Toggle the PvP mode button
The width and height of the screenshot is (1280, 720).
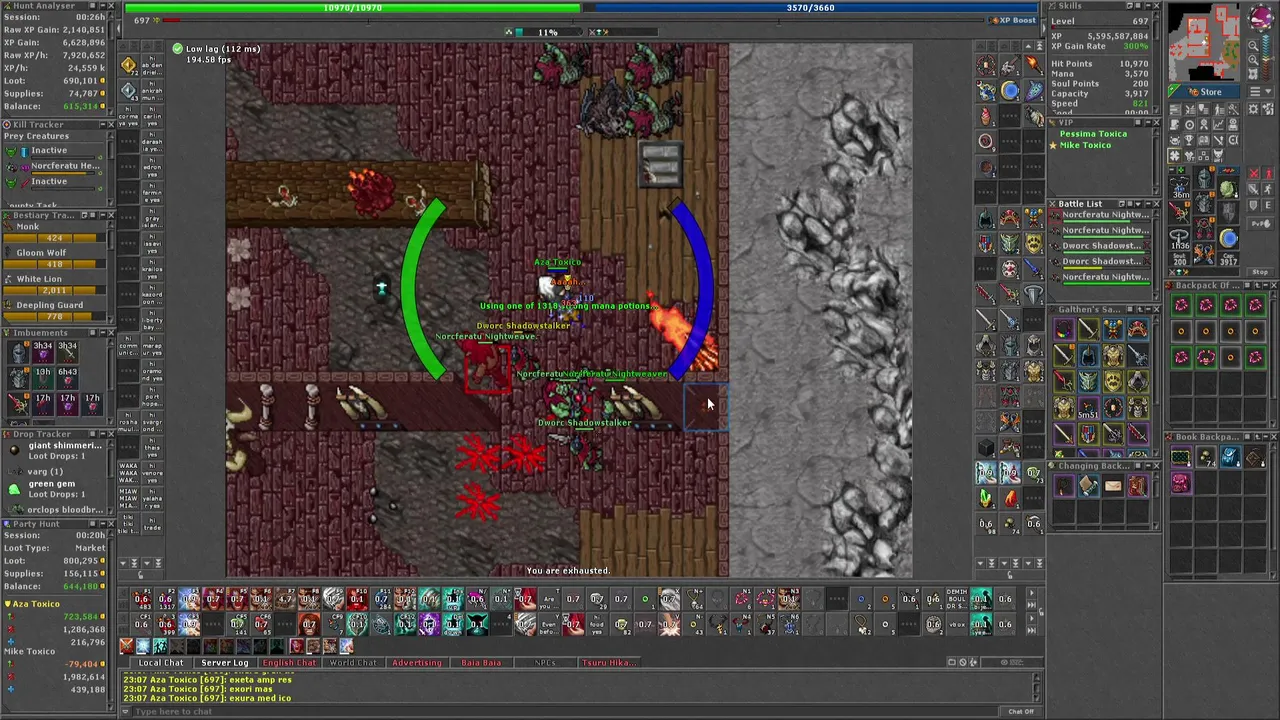1261,223
